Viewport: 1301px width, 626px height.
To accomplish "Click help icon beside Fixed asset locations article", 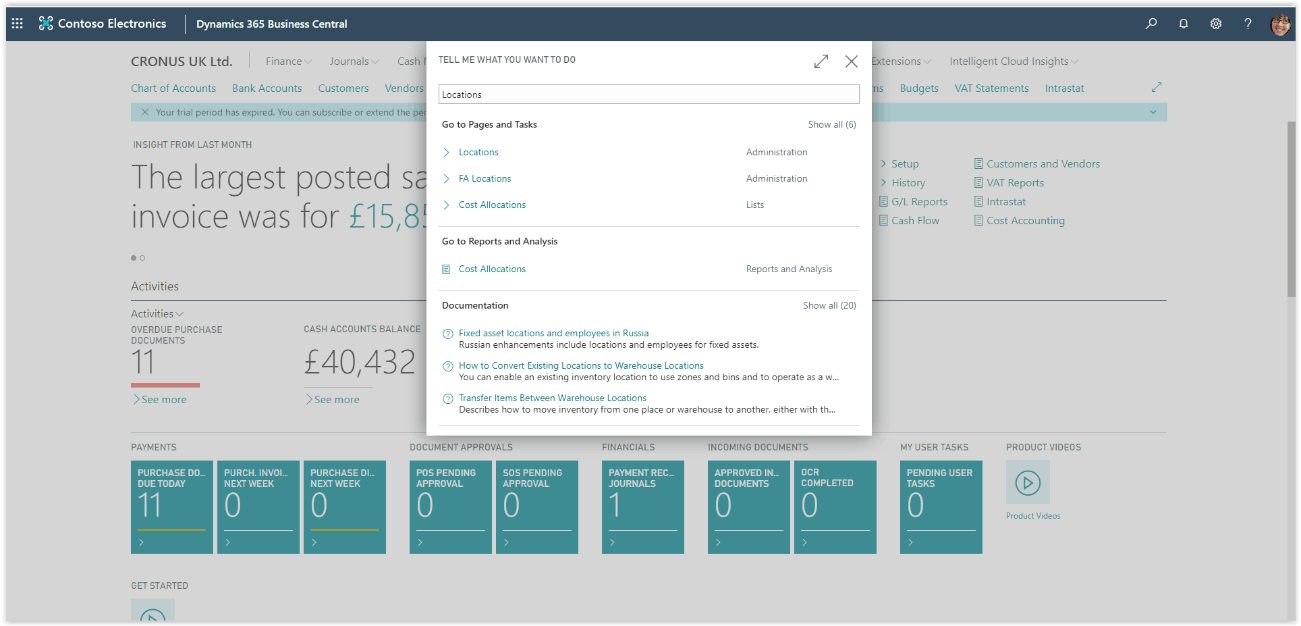I will pos(447,334).
